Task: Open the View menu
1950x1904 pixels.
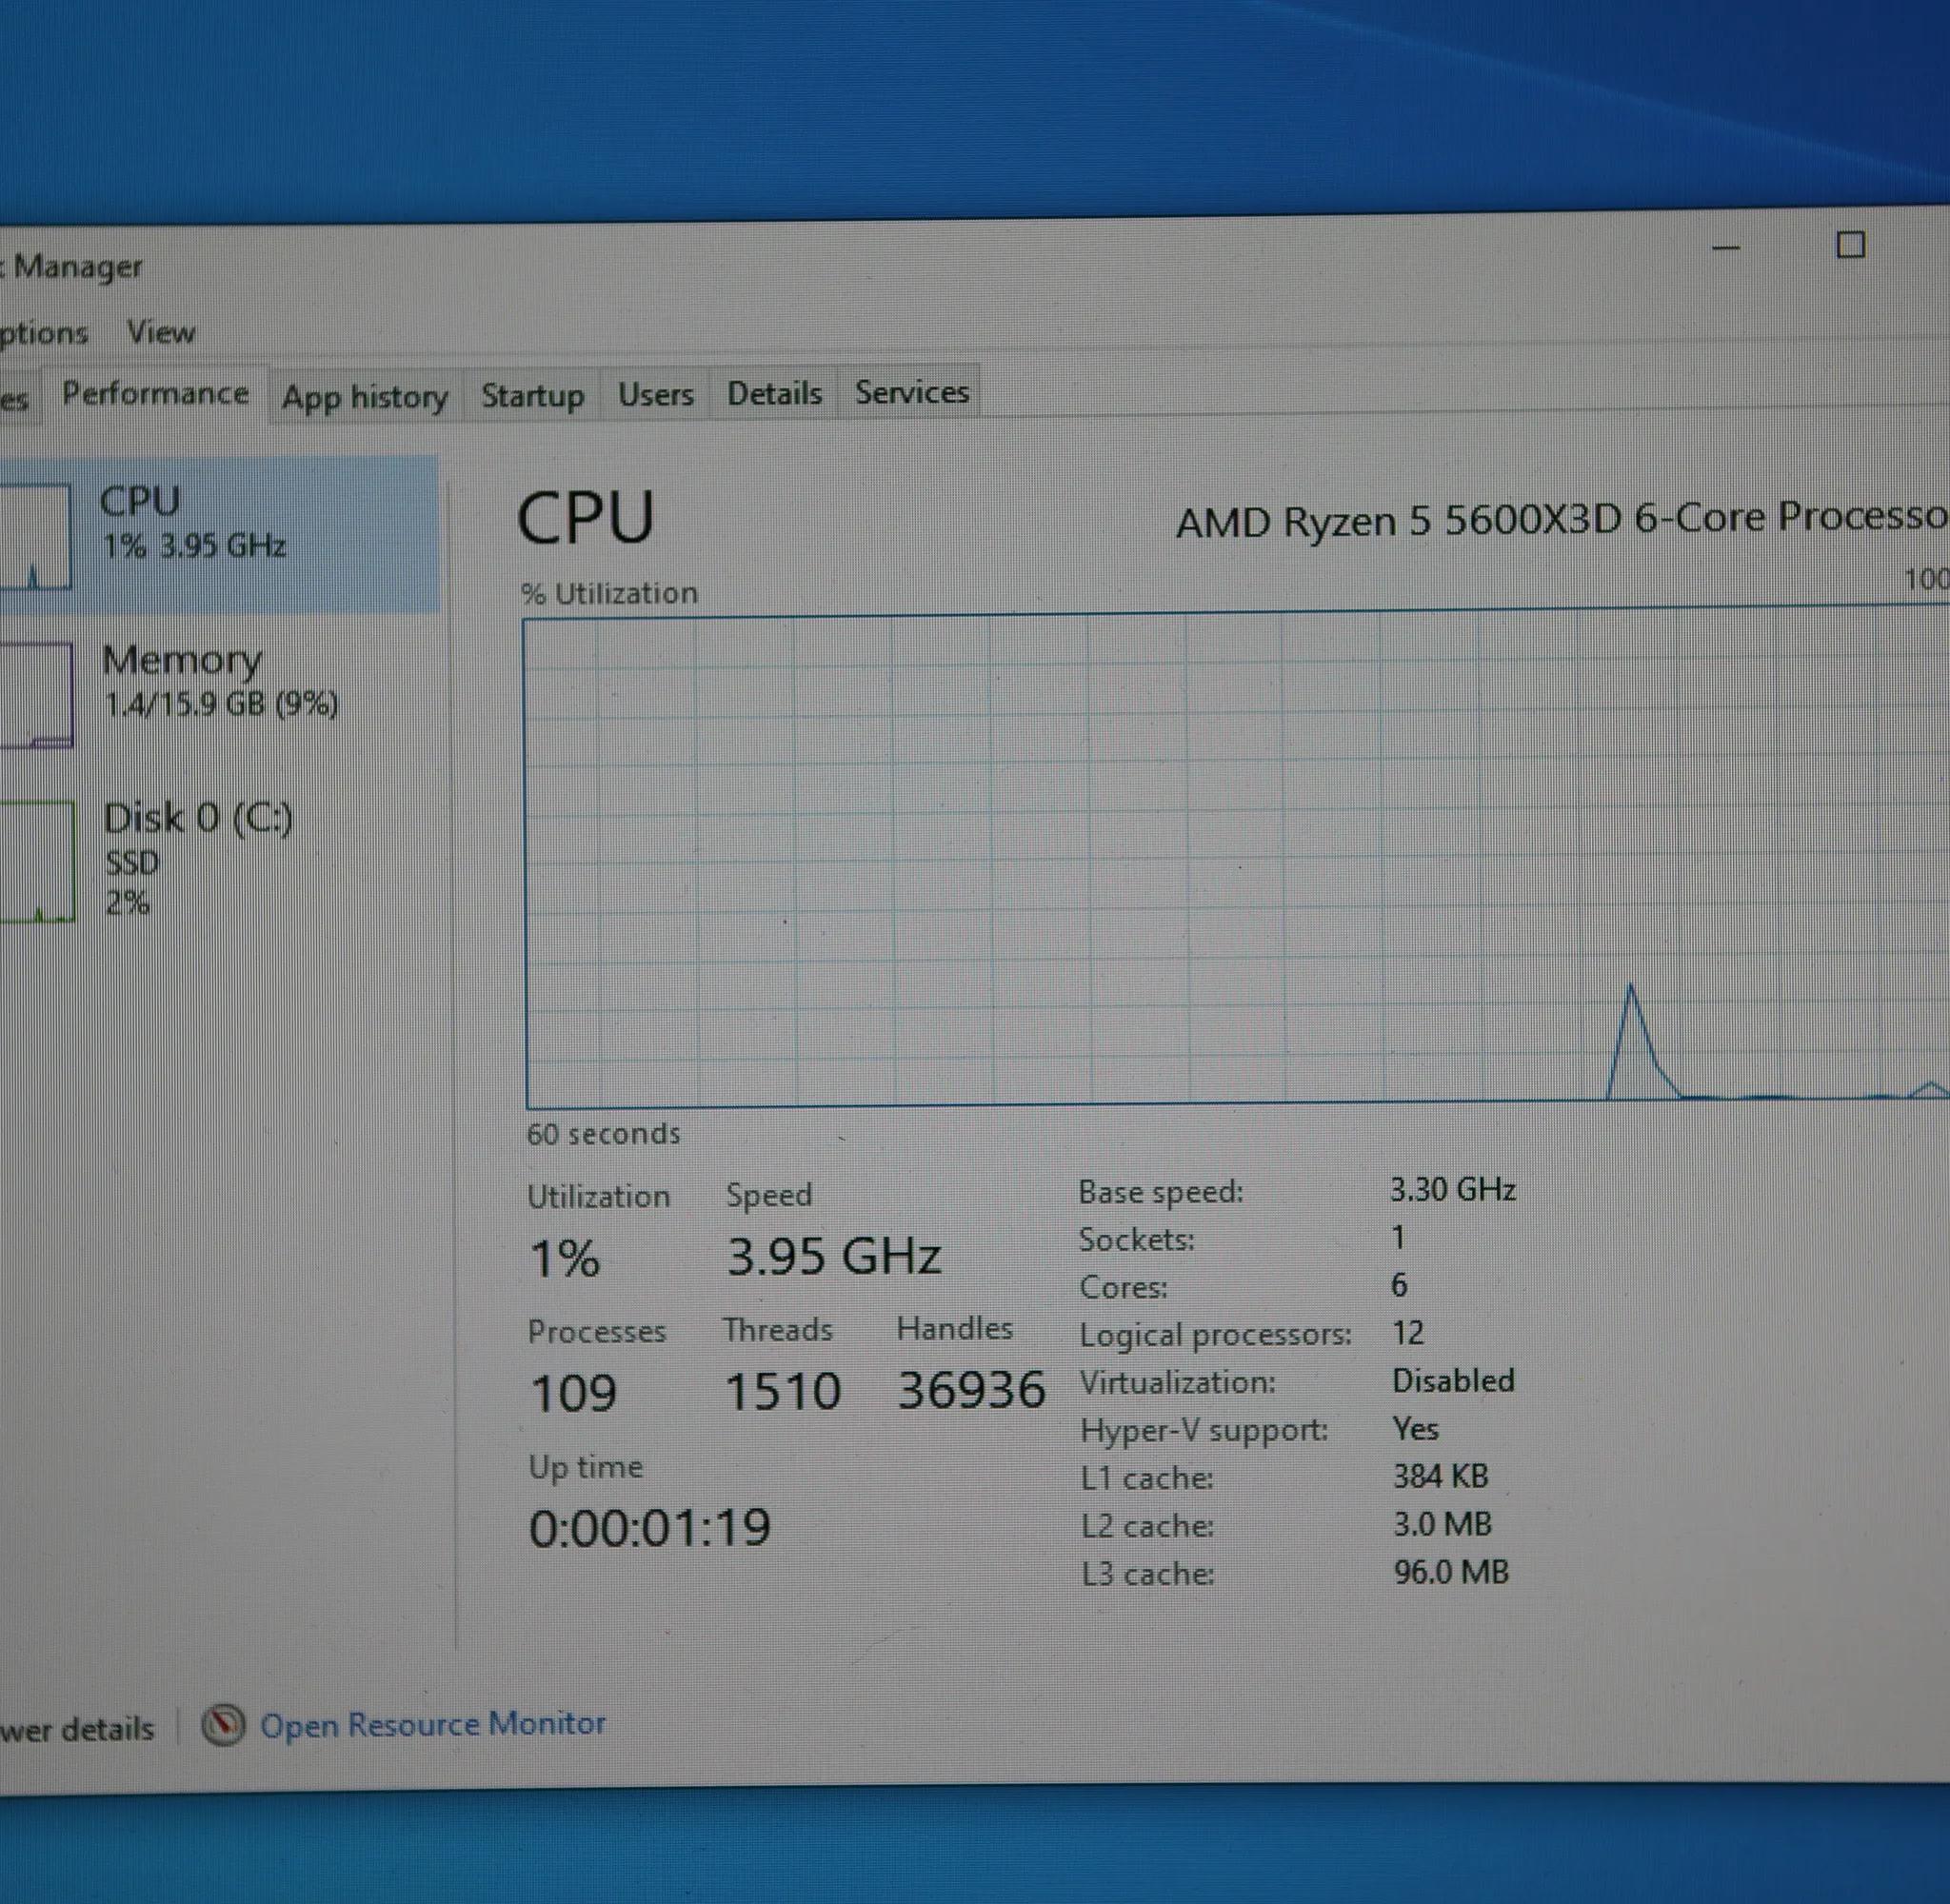Action: [x=160, y=332]
